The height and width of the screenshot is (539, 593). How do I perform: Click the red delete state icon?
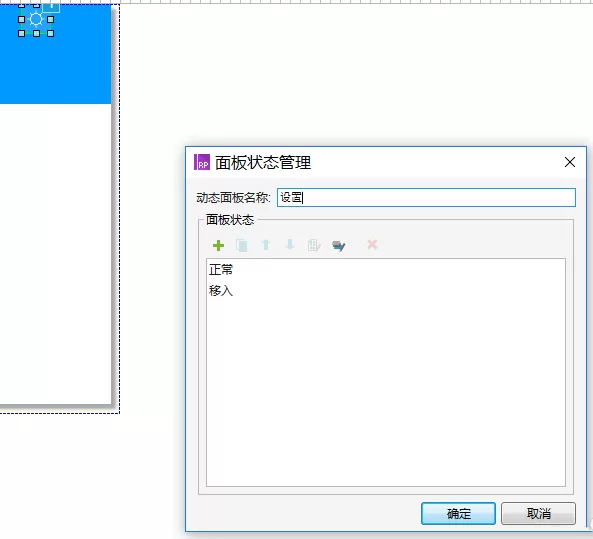373,244
